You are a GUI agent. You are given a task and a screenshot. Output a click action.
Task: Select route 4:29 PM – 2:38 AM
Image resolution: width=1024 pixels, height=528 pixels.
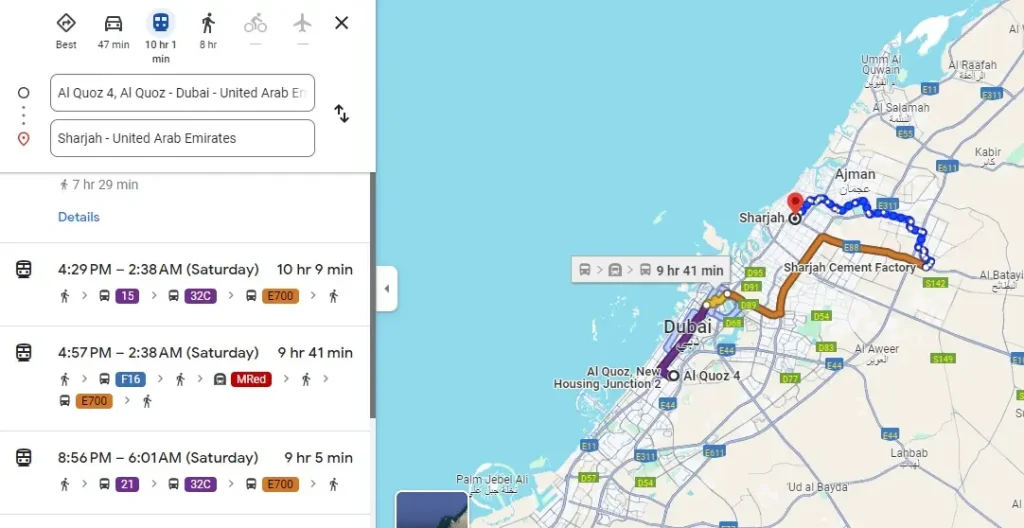pos(185,284)
